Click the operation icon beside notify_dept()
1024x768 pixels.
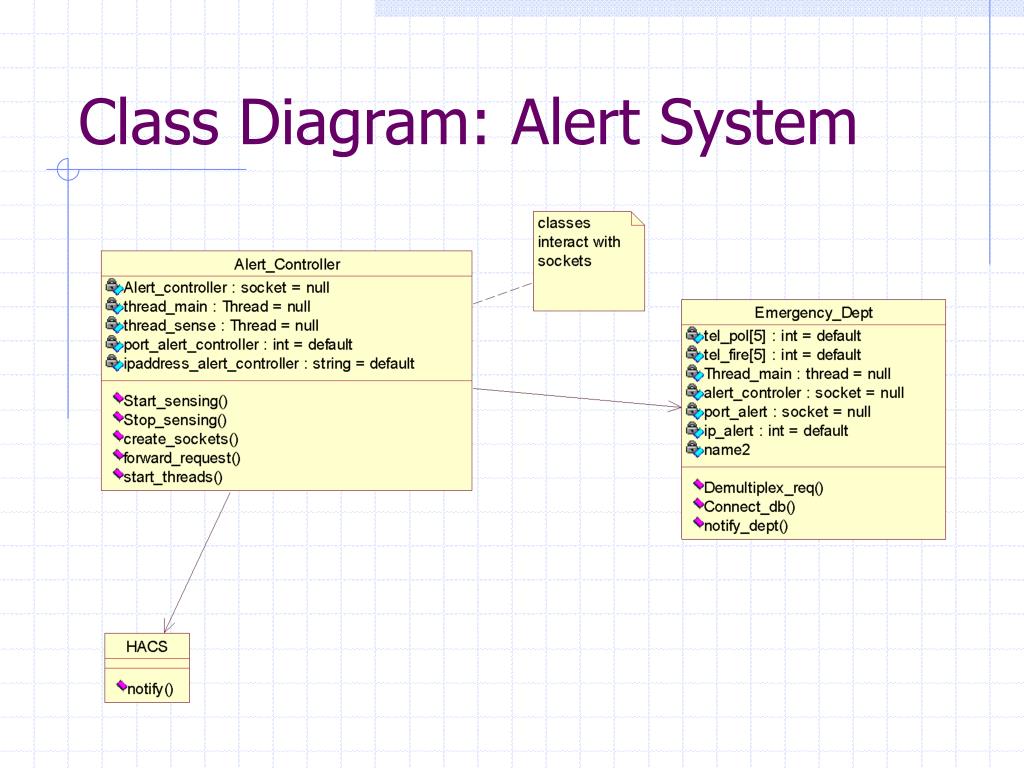699,522
